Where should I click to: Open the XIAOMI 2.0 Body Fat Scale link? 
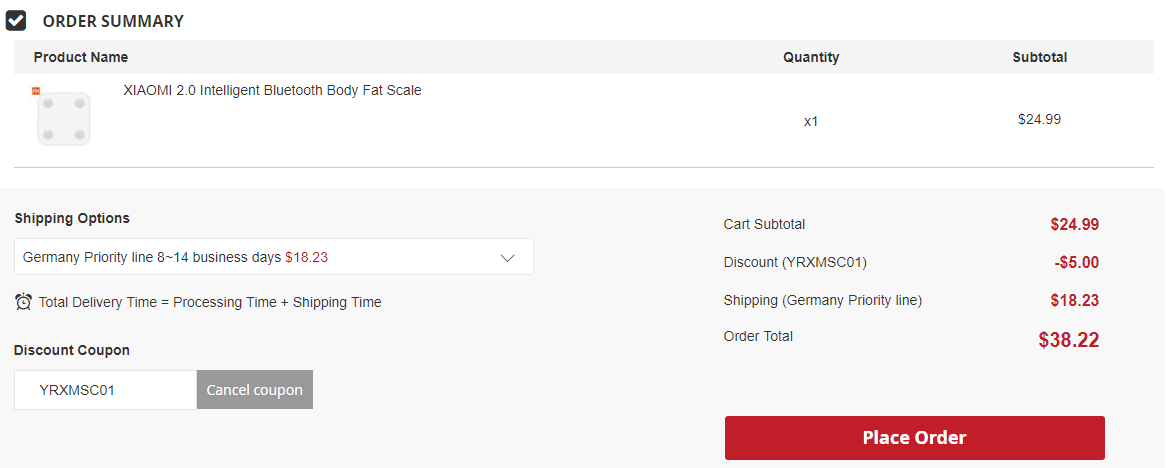click(x=272, y=91)
